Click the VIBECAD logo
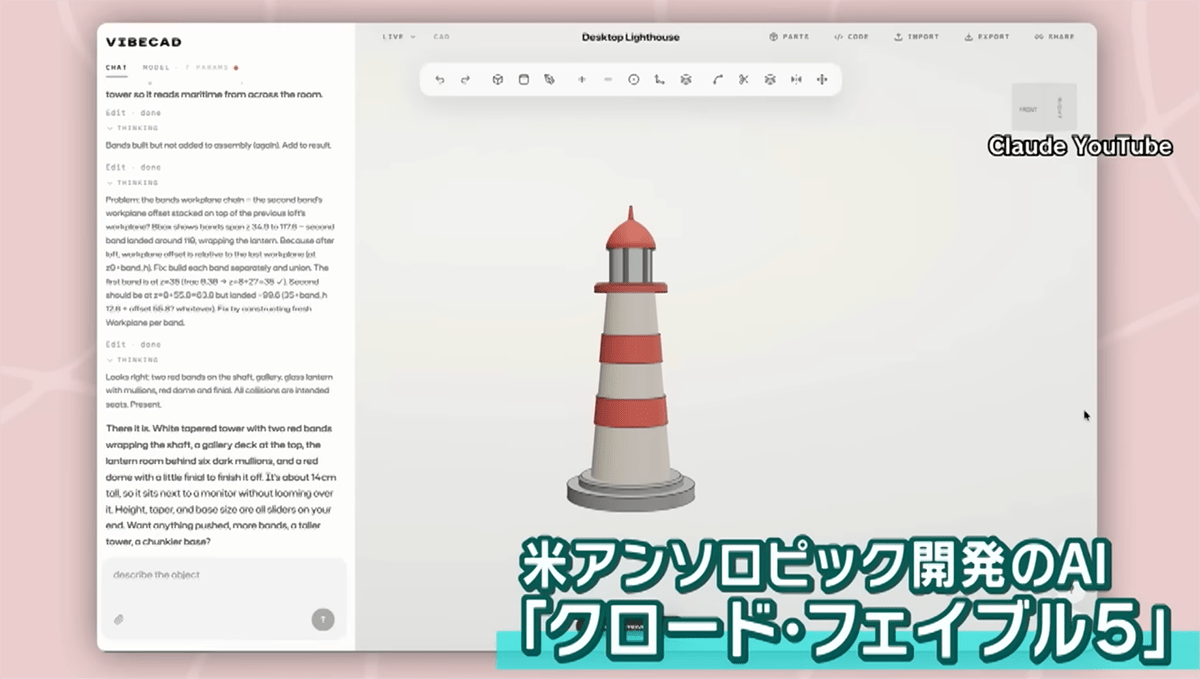The width and height of the screenshot is (1200, 679). point(144,42)
